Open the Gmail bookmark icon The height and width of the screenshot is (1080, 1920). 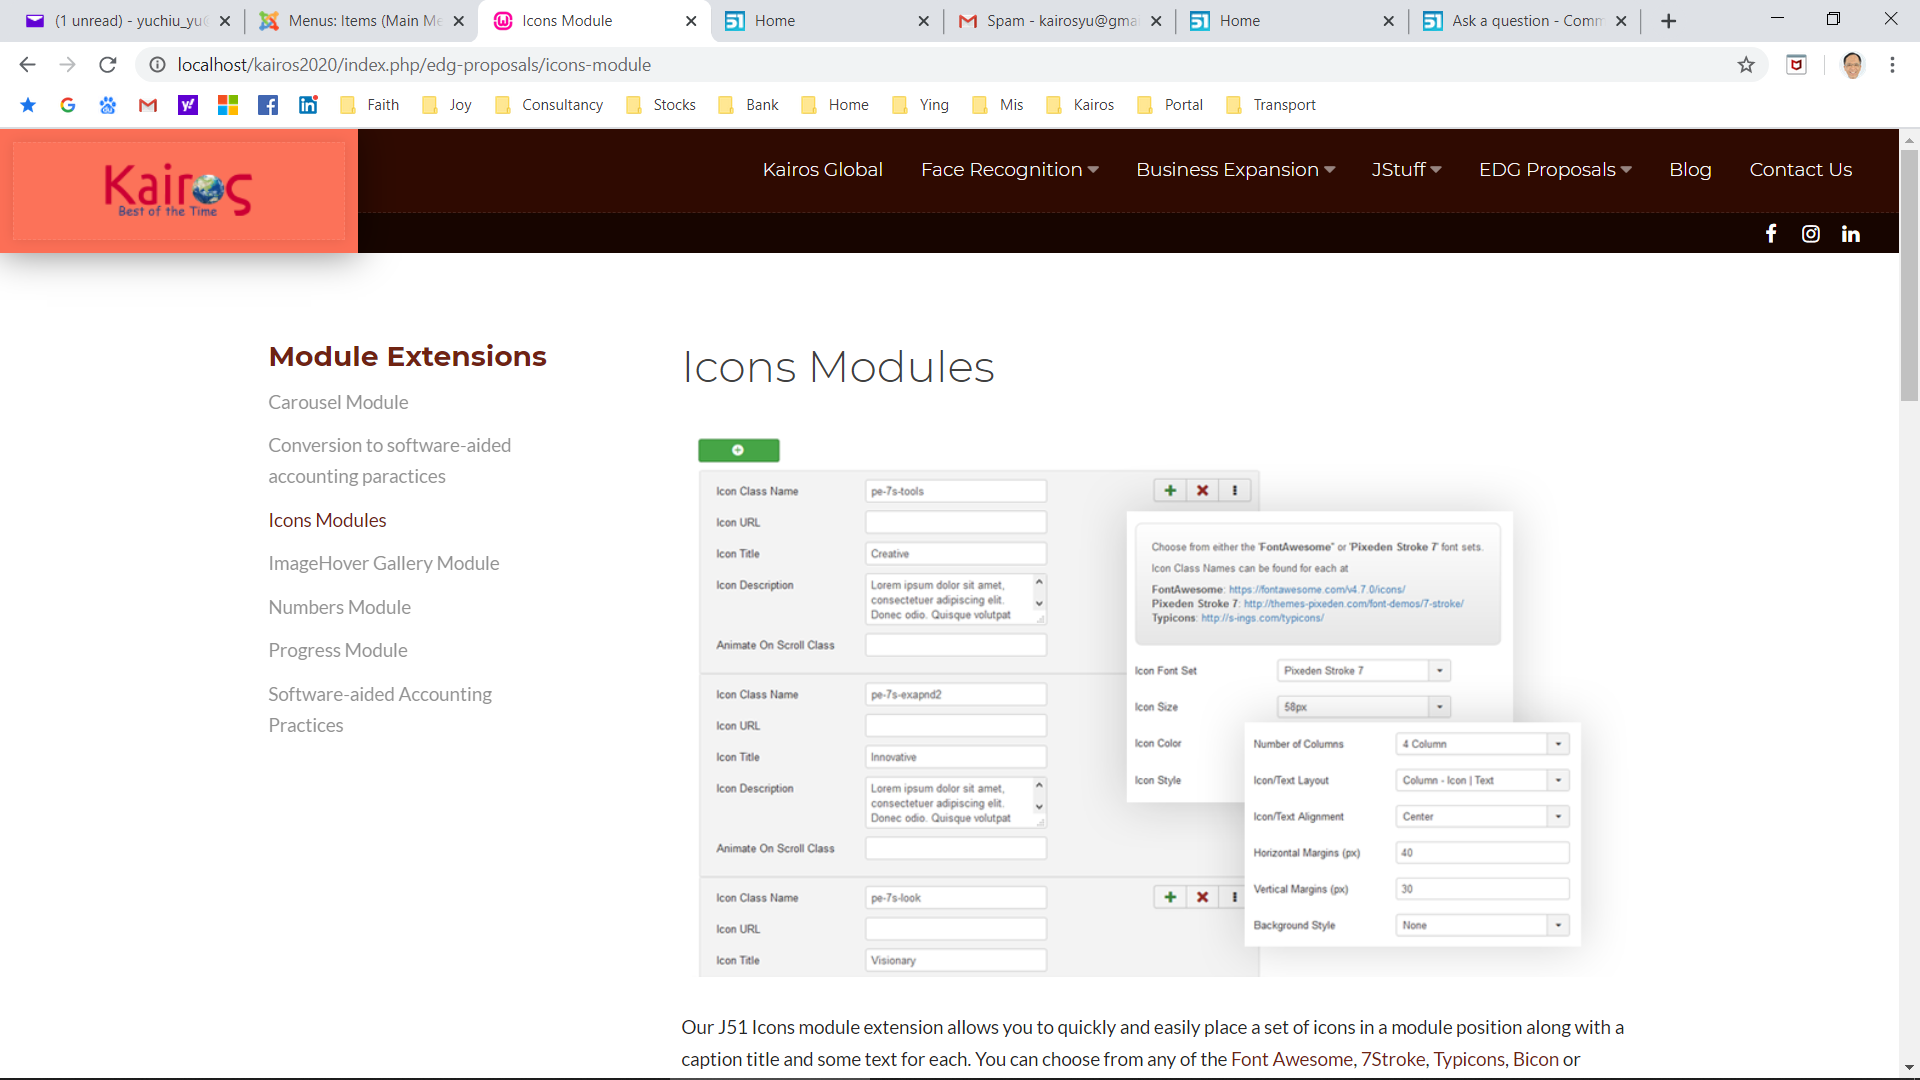pyautogui.click(x=148, y=105)
